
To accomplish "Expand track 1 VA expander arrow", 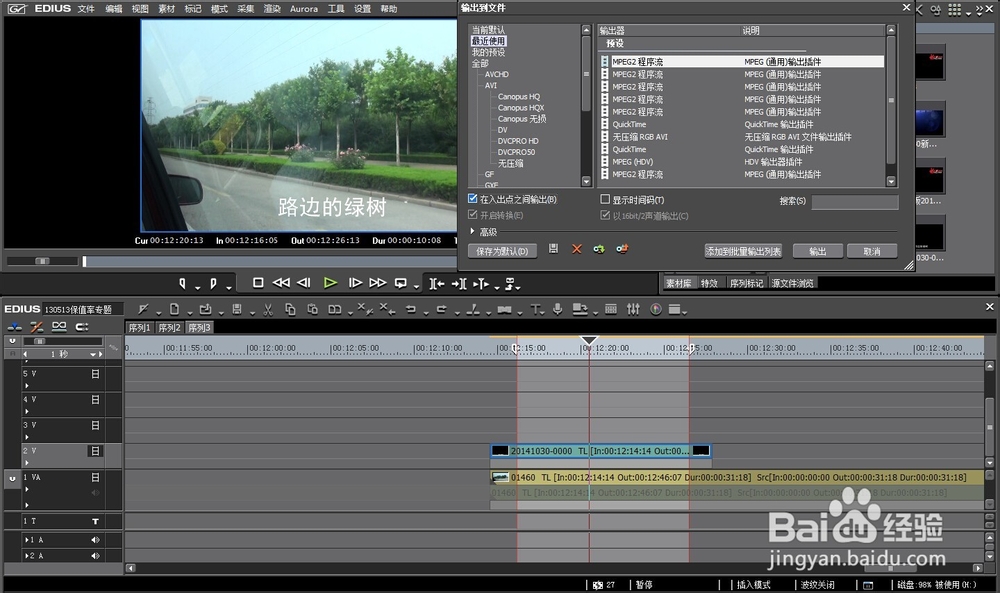I will [x=27, y=490].
